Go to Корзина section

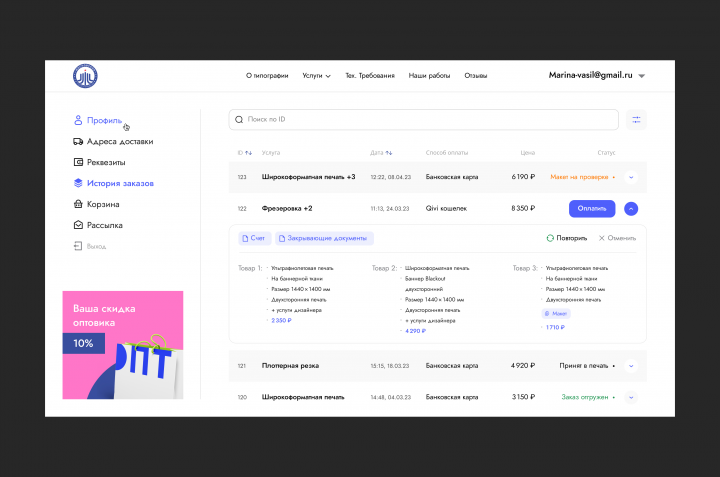pyautogui.click(x=103, y=204)
